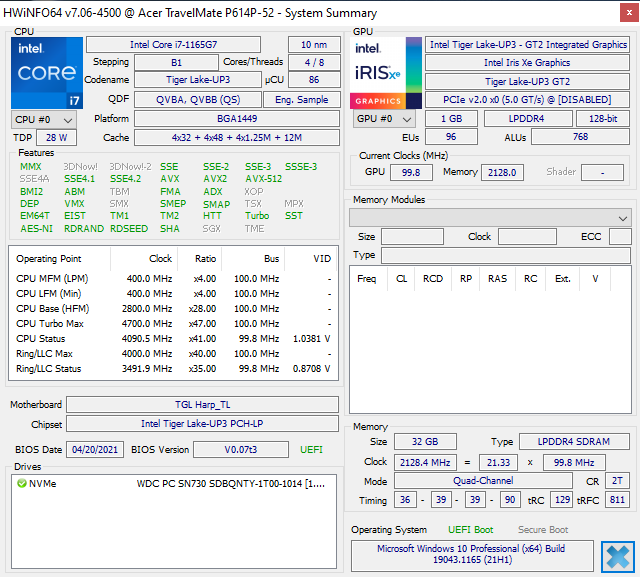Open the GPU #0 selector dropdown
This screenshot has width=640, height=577.
[384, 119]
